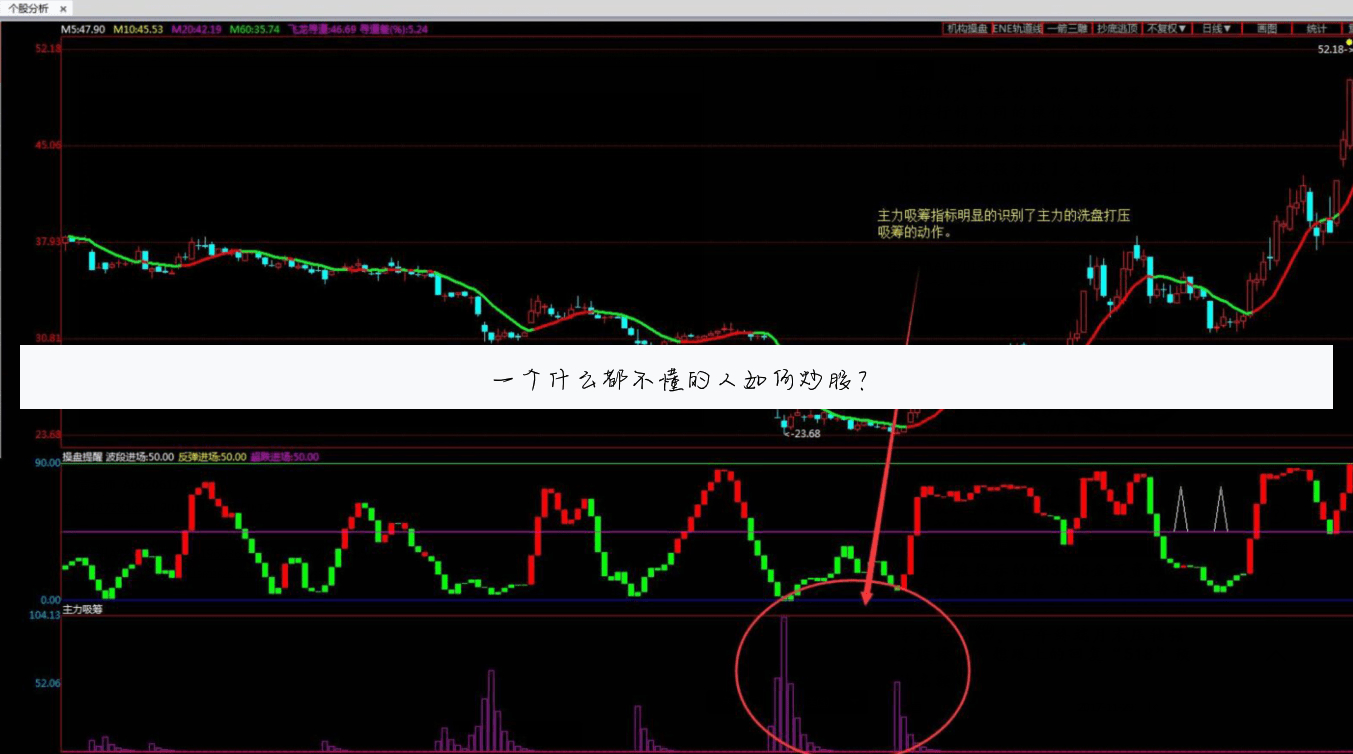Screen dimensions: 1353x754
Task: Click the 37.93 price axis label
Action: pyautogui.click(x=47, y=241)
